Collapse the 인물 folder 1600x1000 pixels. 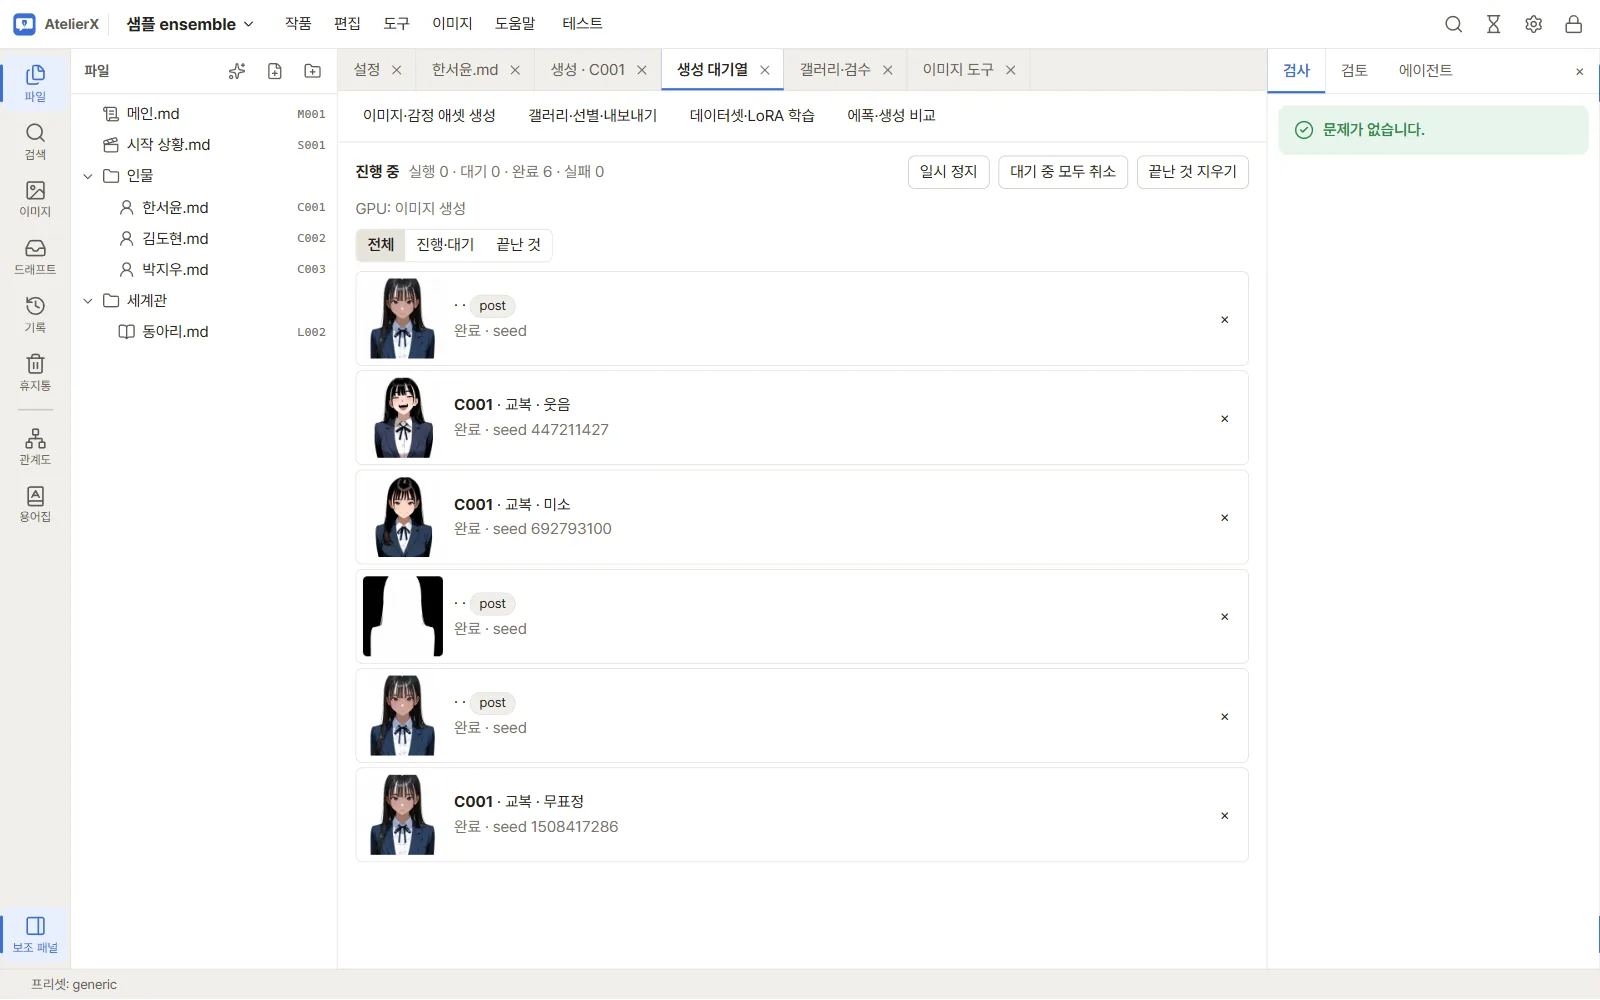click(x=88, y=176)
